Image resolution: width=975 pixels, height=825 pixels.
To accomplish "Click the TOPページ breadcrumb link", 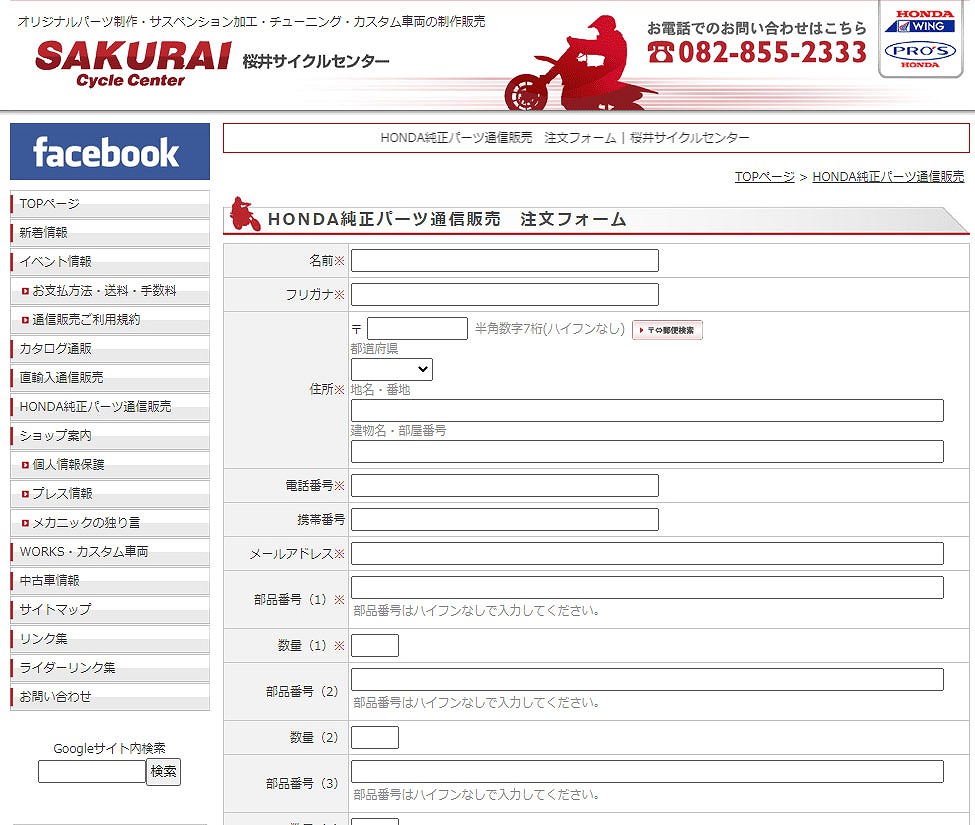I will [x=765, y=177].
